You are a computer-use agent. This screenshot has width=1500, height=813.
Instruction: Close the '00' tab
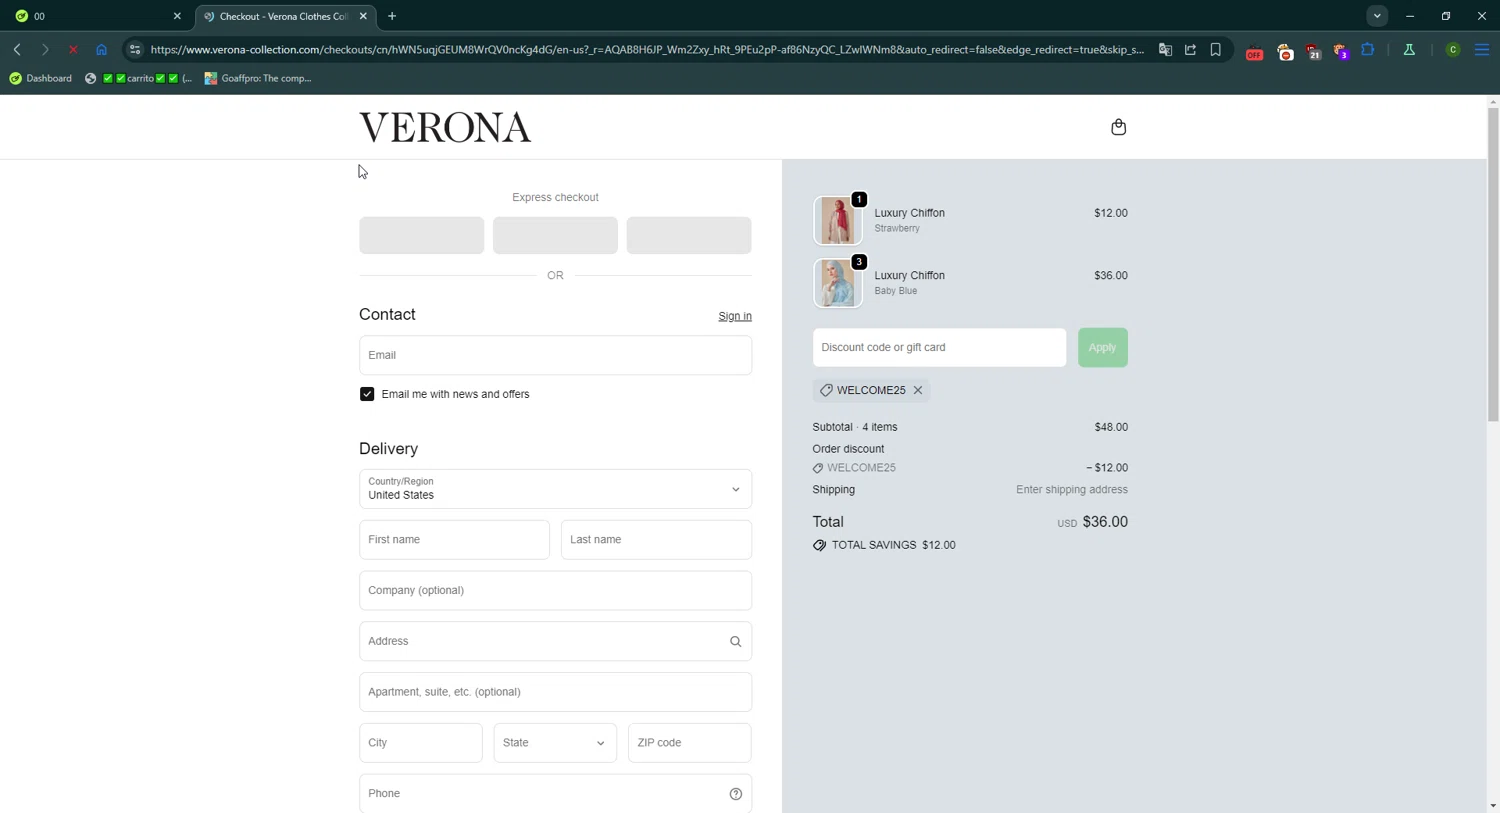177,16
